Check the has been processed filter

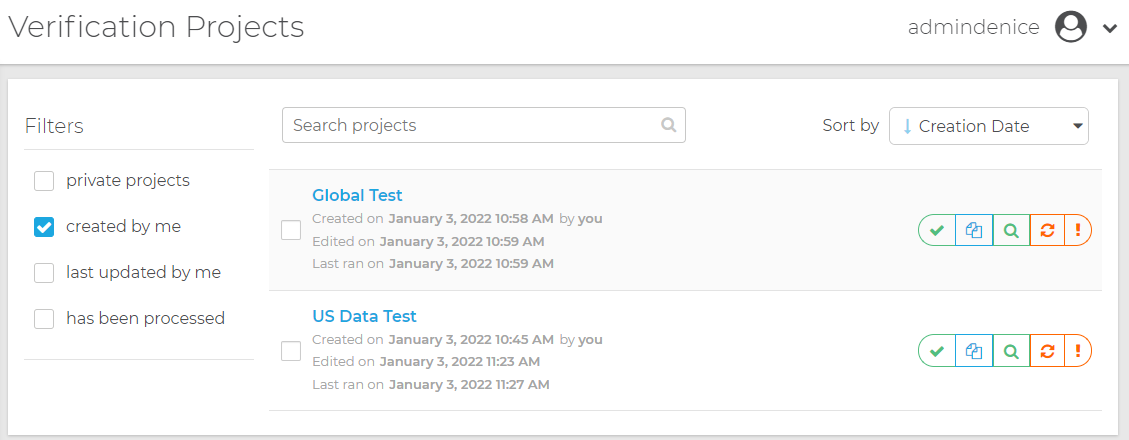click(x=44, y=319)
